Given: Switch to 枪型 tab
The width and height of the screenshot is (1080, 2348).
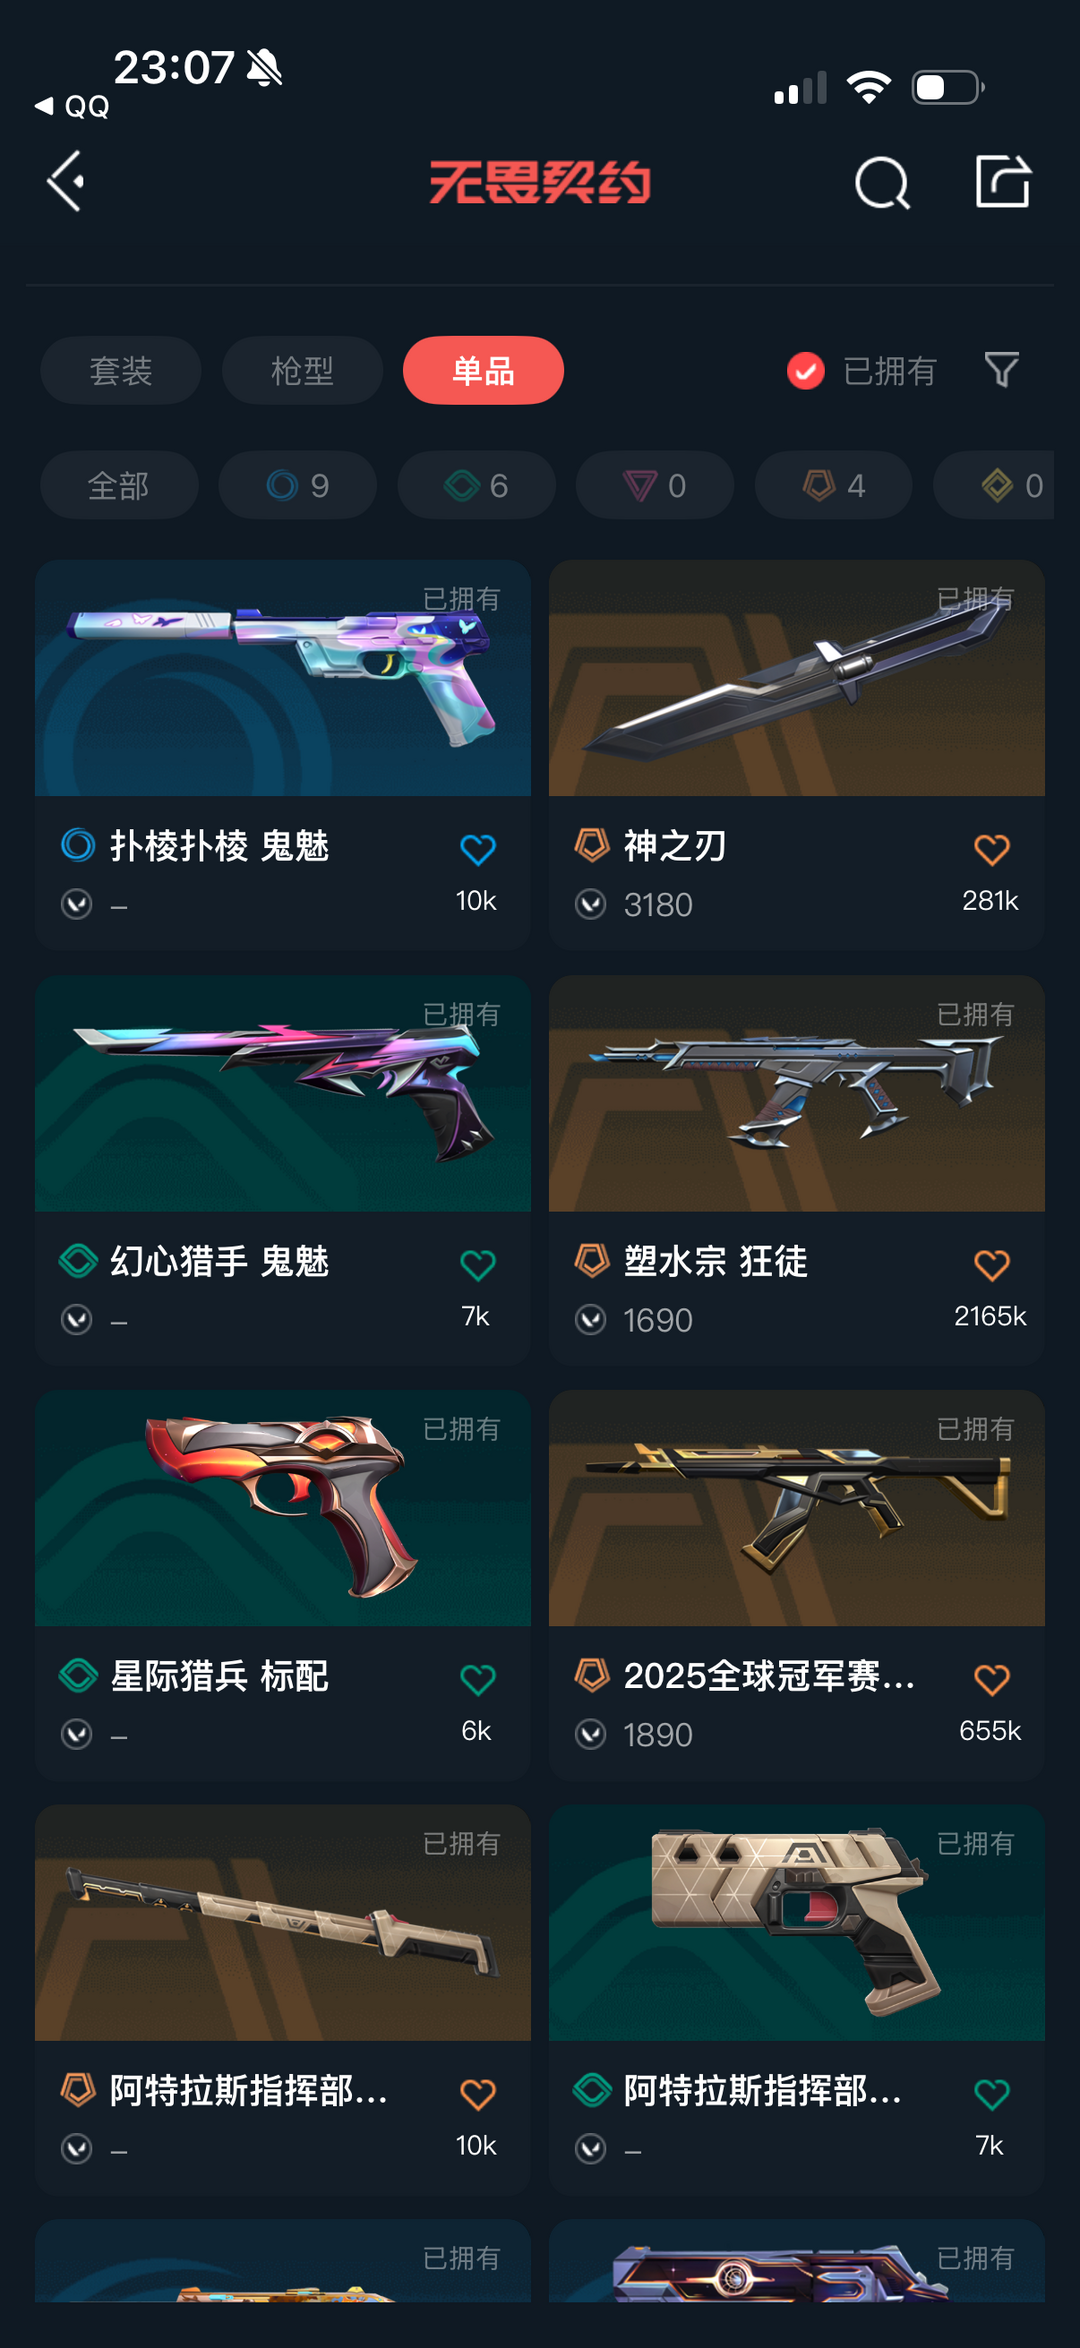Looking at the screenshot, I should click(x=302, y=371).
